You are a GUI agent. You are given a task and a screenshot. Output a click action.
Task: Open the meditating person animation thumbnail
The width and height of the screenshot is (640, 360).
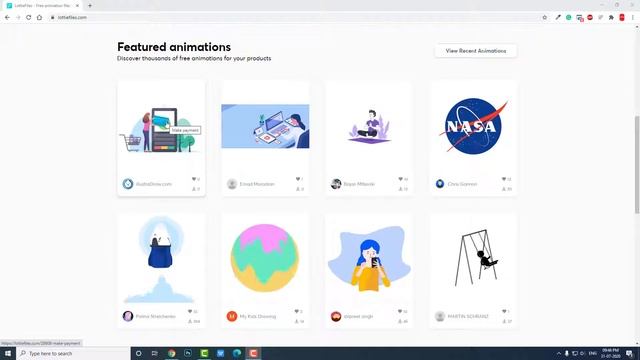pyautogui.click(x=369, y=127)
